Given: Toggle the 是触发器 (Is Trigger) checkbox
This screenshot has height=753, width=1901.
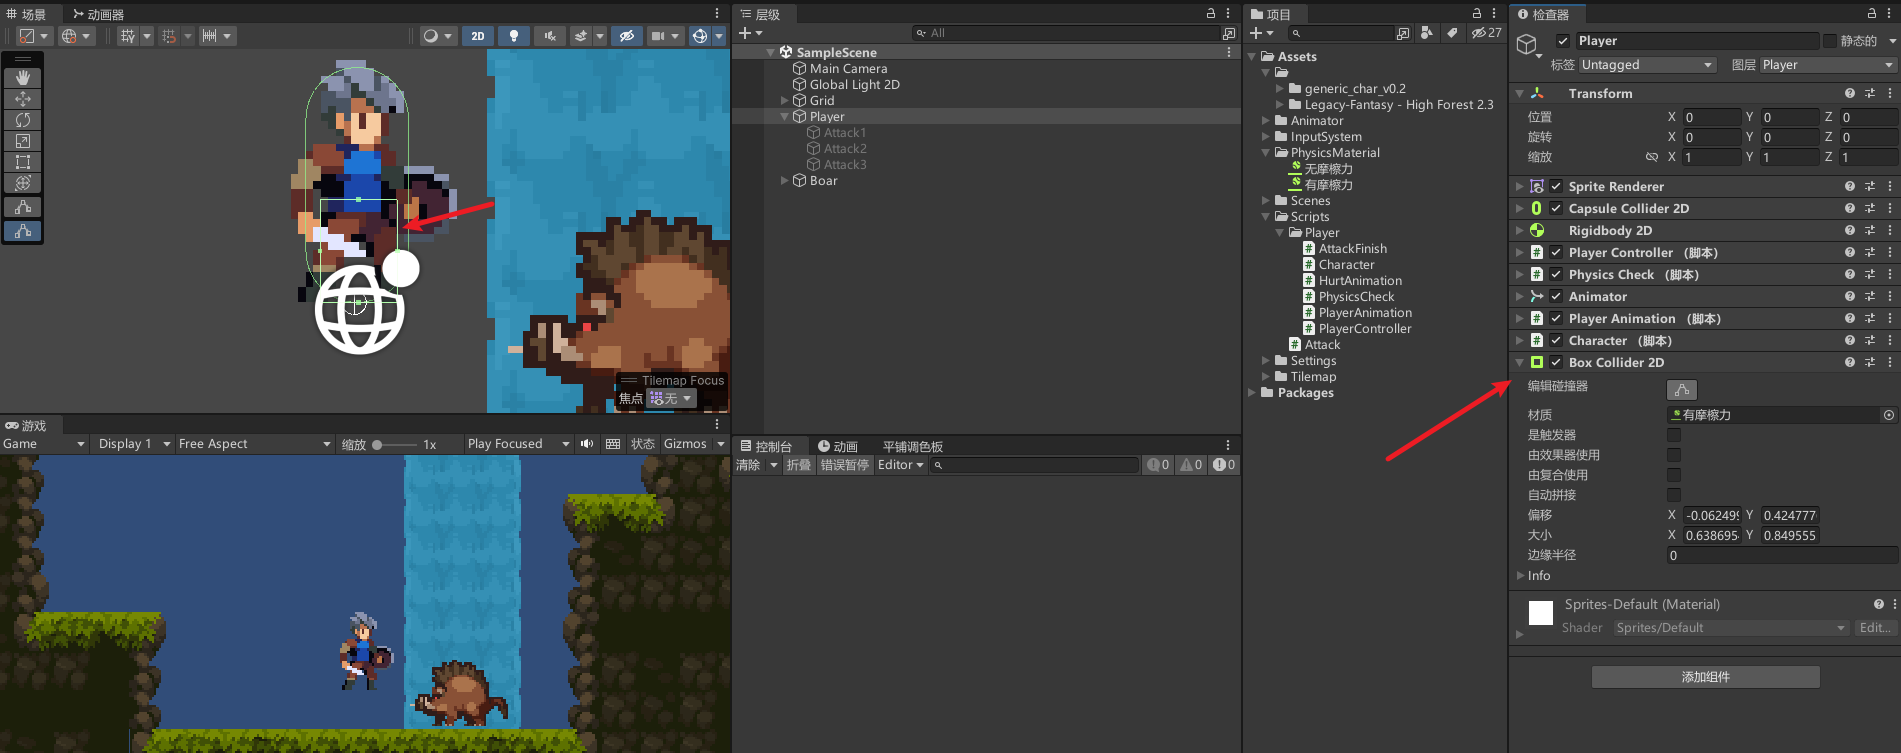Looking at the screenshot, I should [1674, 435].
